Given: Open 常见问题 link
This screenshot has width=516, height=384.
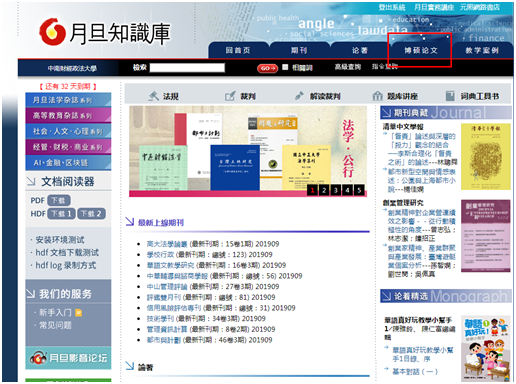Looking at the screenshot, I should [x=55, y=325].
